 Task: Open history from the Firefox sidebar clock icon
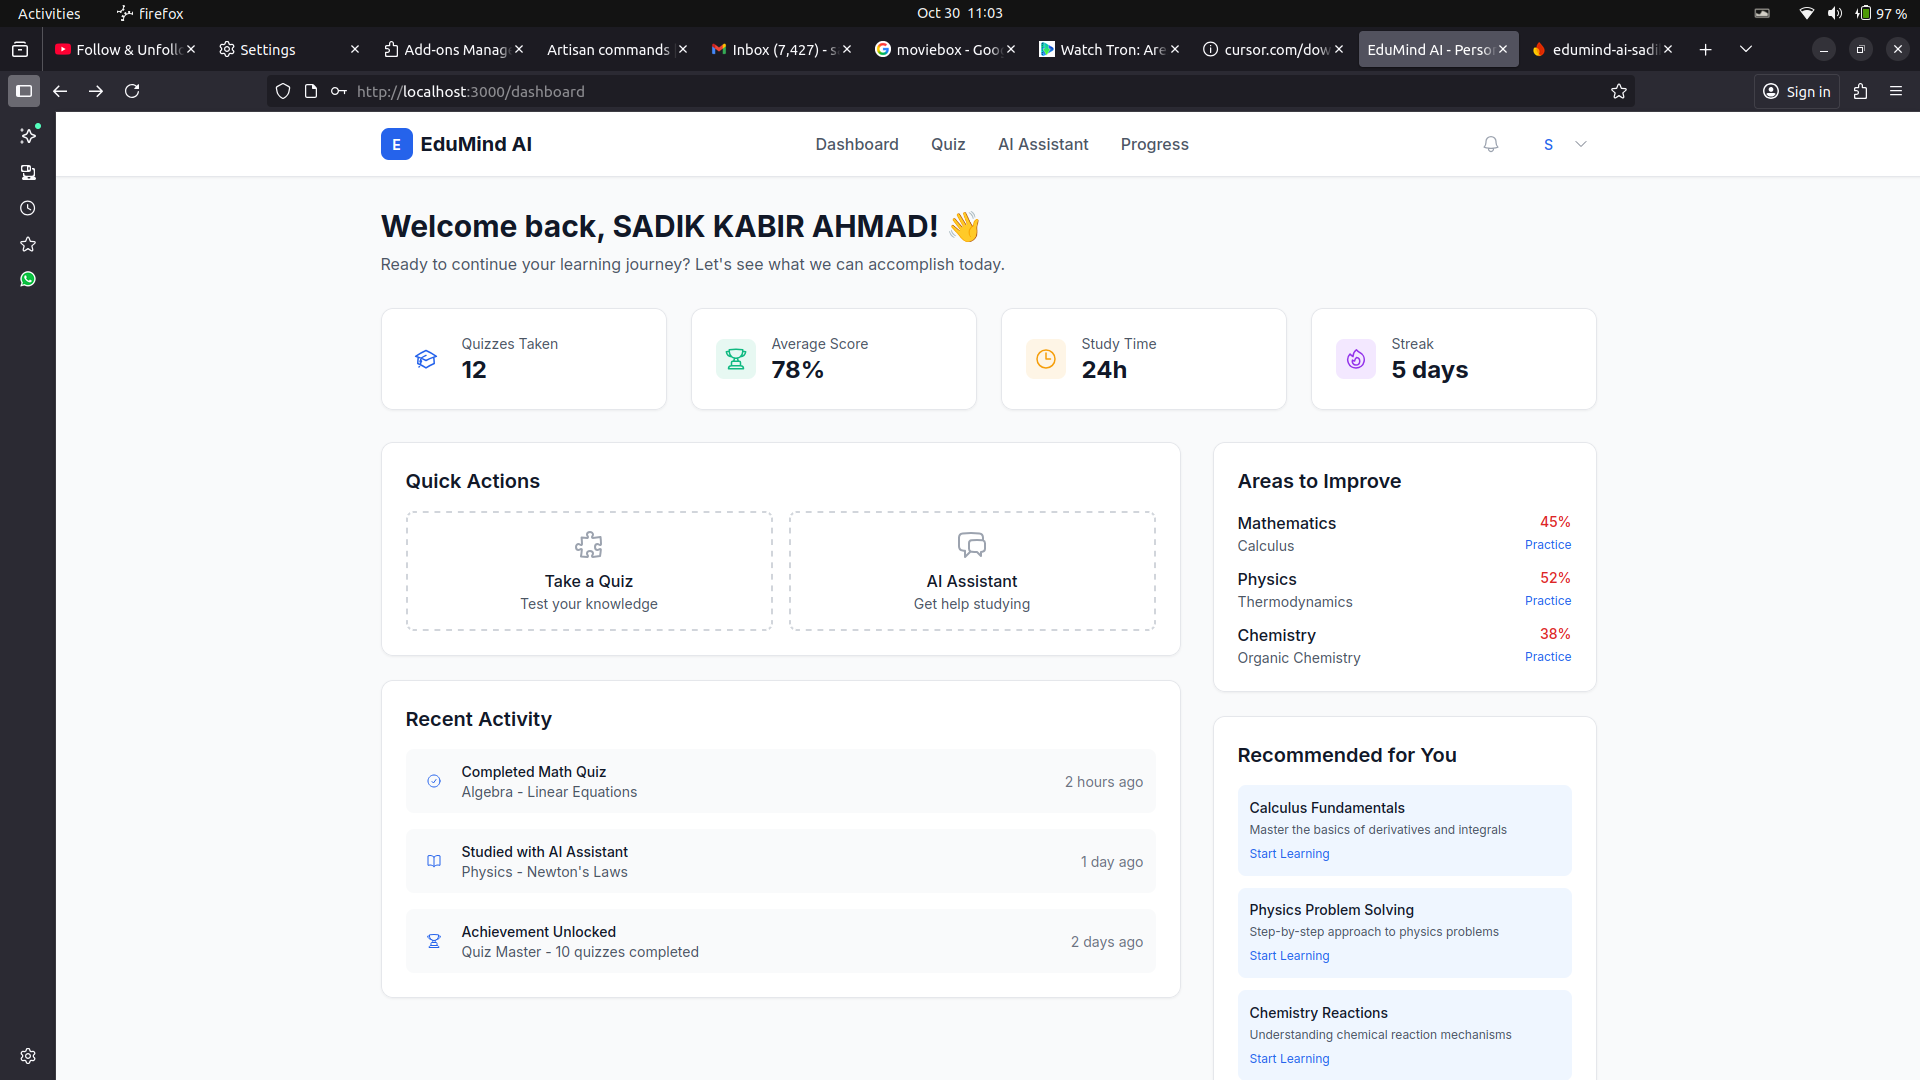point(28,208)
